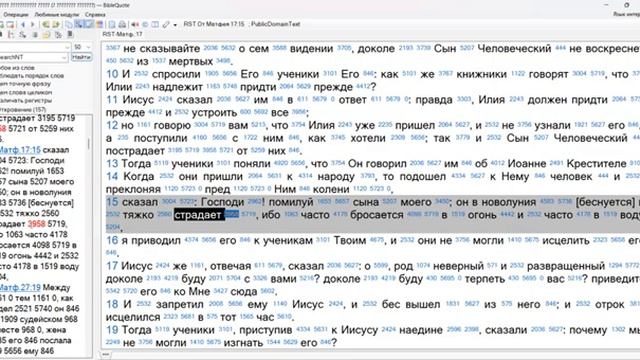The image size is (640, 360).
Task: Click verse number 17
Action: tap(112, 266)
